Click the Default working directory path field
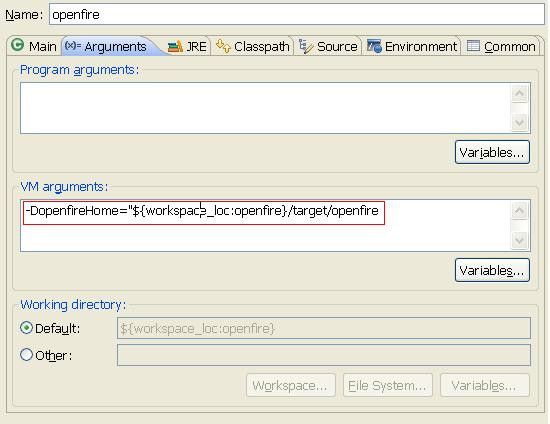The image size is (550, 424). (324, 328)
